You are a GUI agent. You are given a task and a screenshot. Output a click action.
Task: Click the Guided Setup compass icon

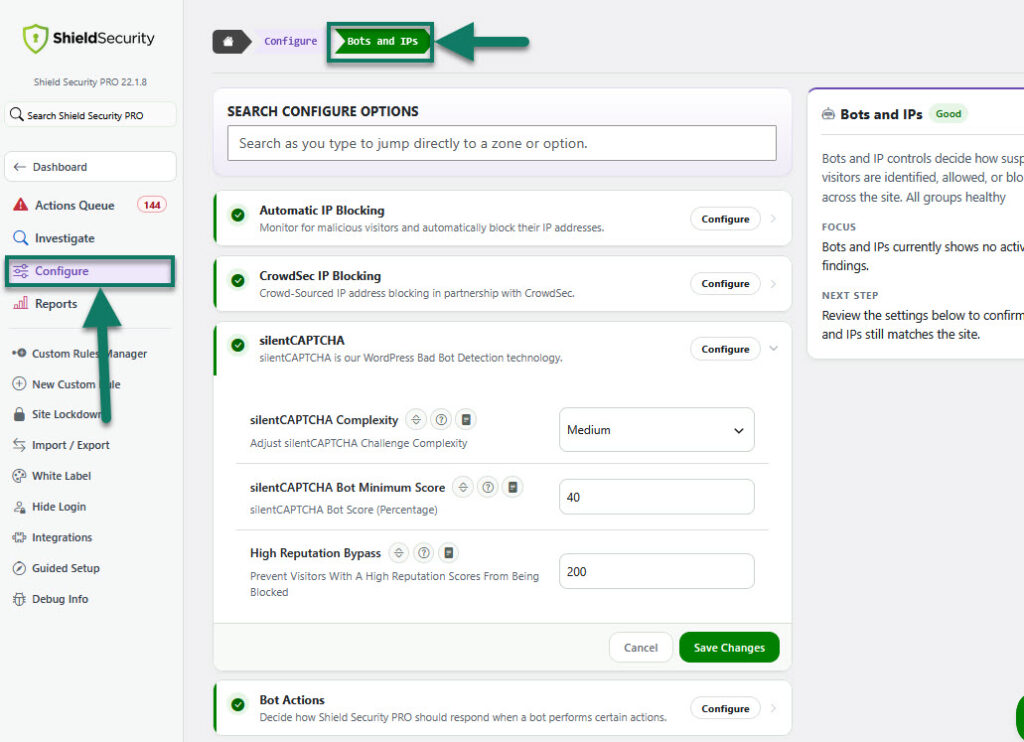click(20, 568)
